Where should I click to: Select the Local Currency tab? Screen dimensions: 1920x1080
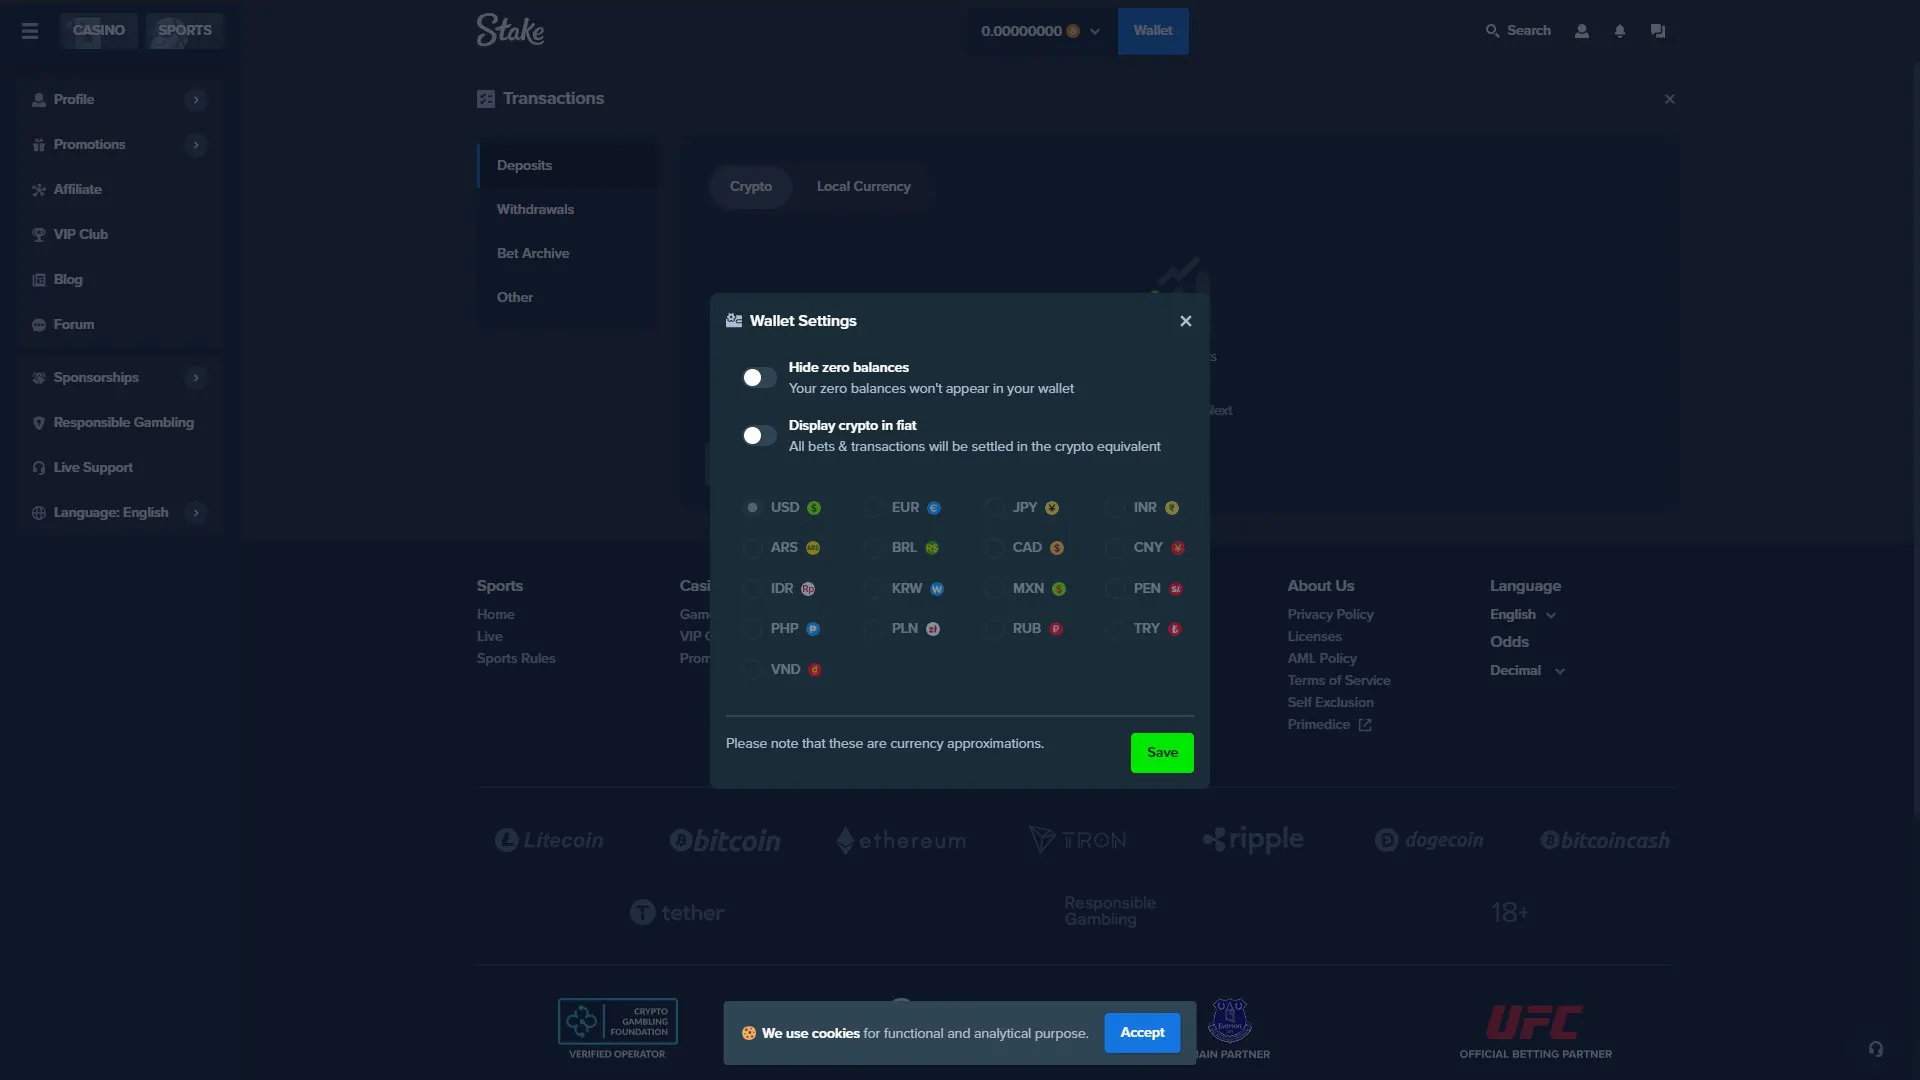(864, 187)
